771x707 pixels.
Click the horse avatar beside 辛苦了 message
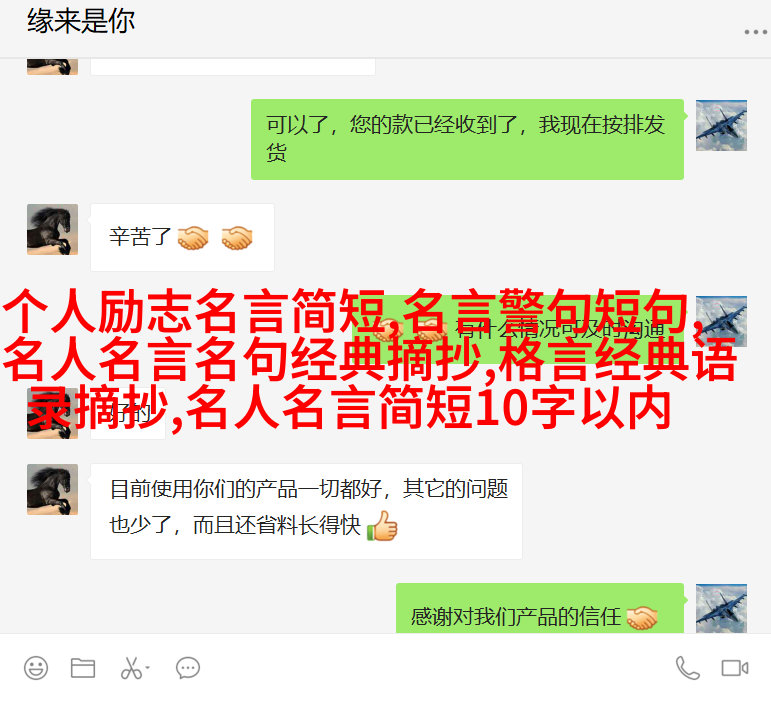[53, 229]
